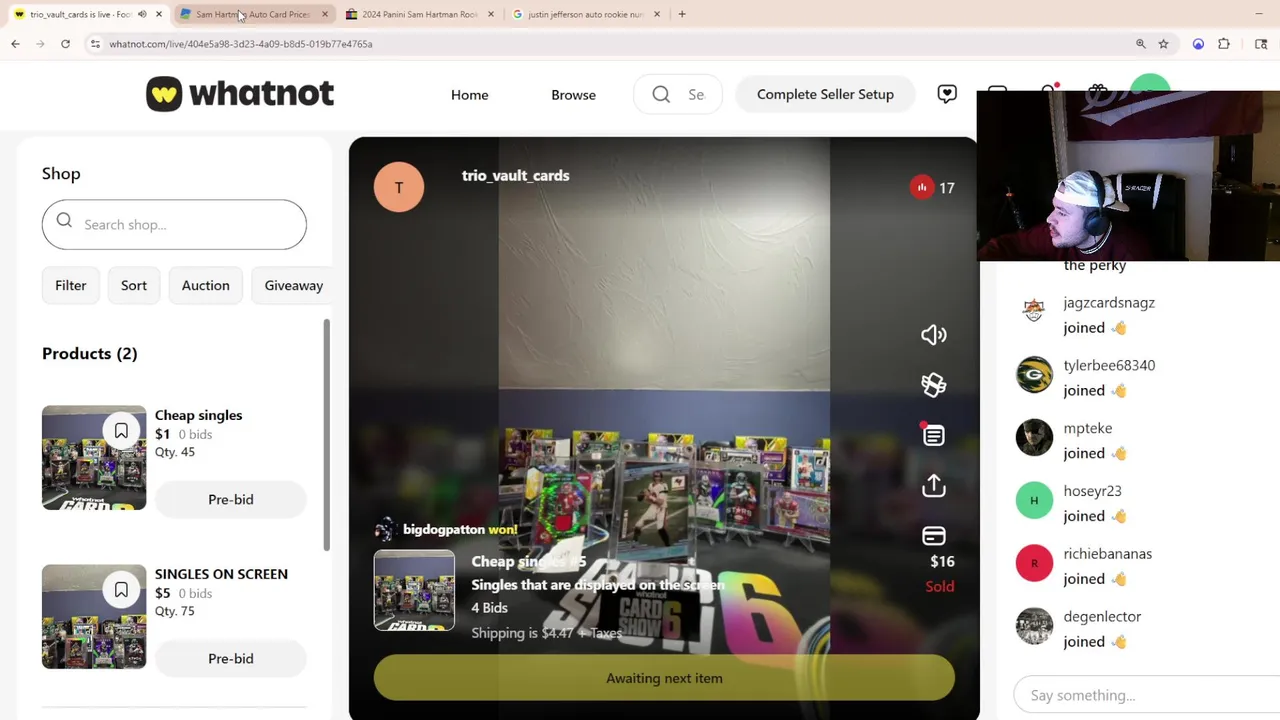The image size is (1280, 720).
Task: Close the Sam Hartman Auto Card tab
Action: [324, 14]
